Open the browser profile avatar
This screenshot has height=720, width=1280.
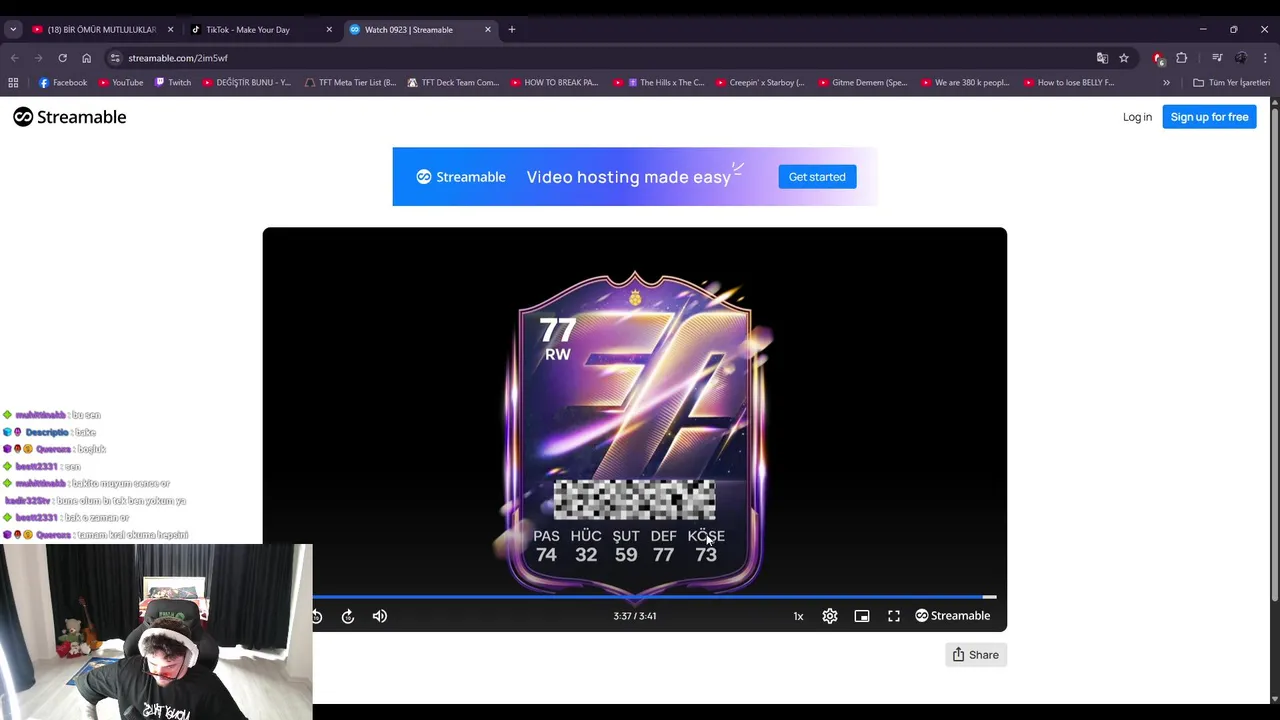point(1241,58)
